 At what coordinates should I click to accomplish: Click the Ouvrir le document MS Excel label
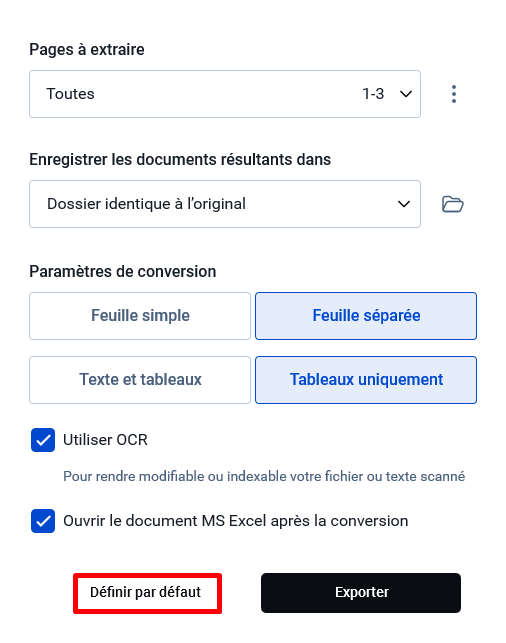pyautogui.click(x=236, y=521)
